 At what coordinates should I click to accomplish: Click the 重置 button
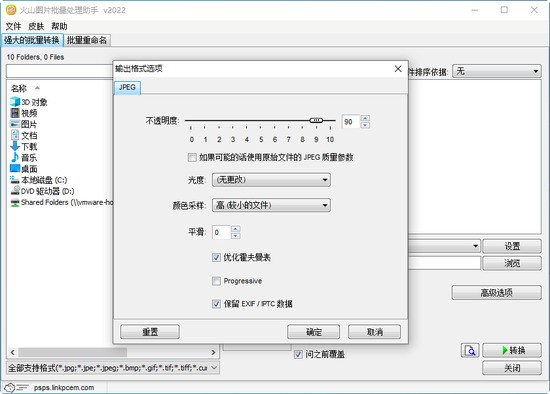150,332
